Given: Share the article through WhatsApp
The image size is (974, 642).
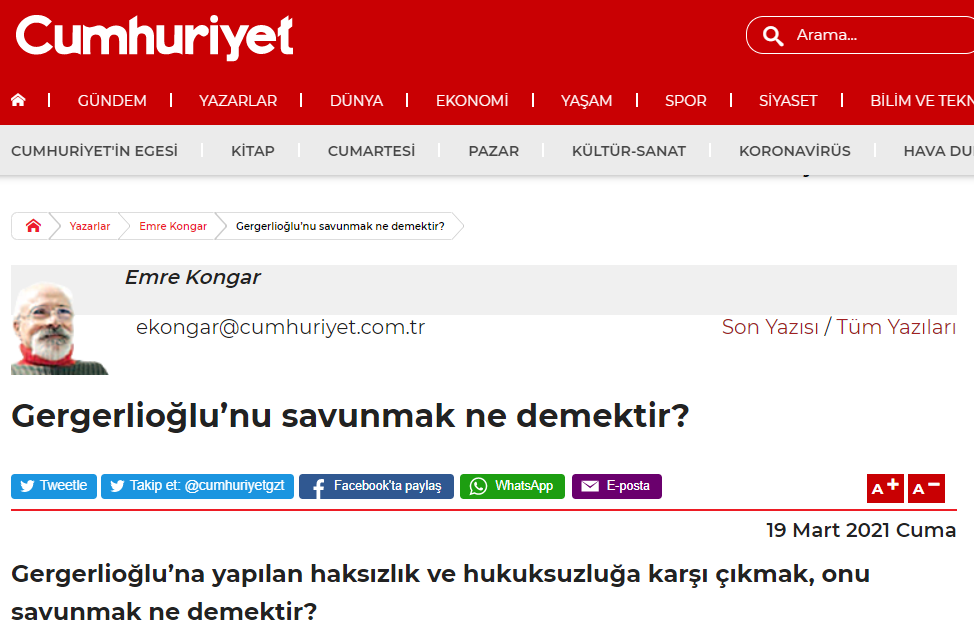Looking at the screenshot, I should [512, 486].
